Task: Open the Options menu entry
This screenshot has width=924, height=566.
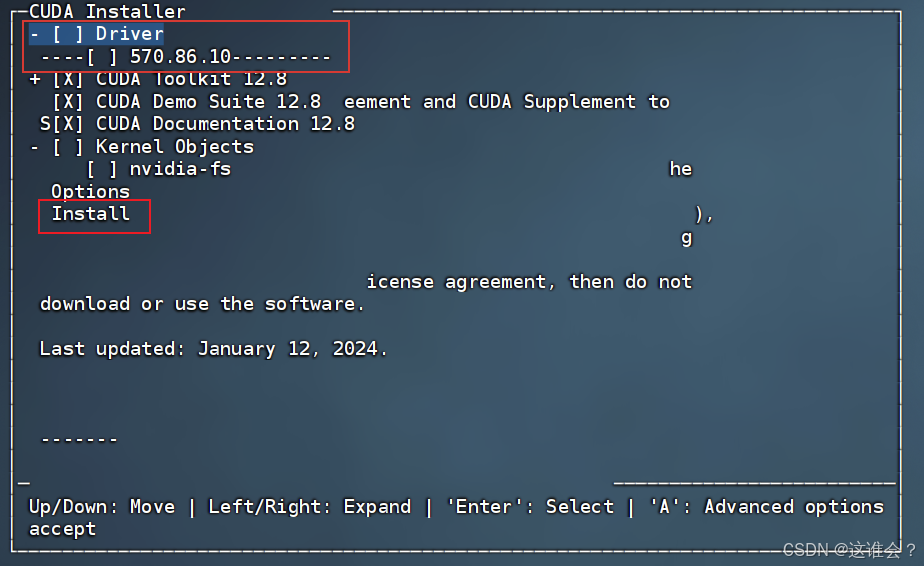Action: coord(90,192)
